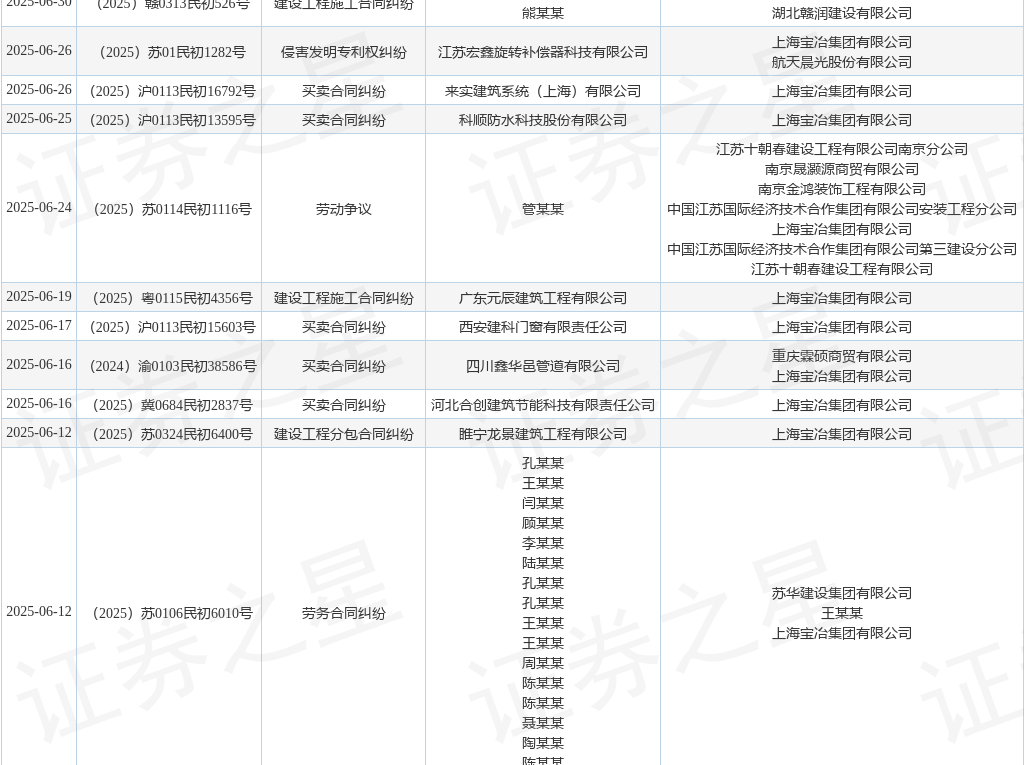1024x765 pixels.
Task: Click date 2025-06-26 in the 沪0113民初16792号 row
Action: coord(39,90)
